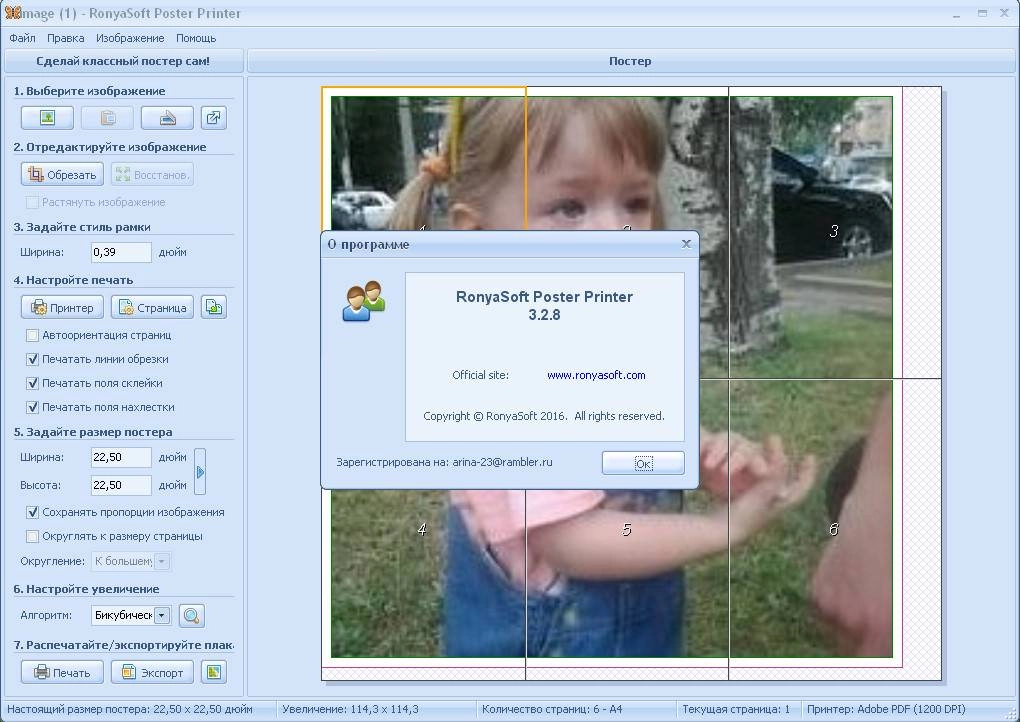Open the Файл menu

tap(22, 38)
